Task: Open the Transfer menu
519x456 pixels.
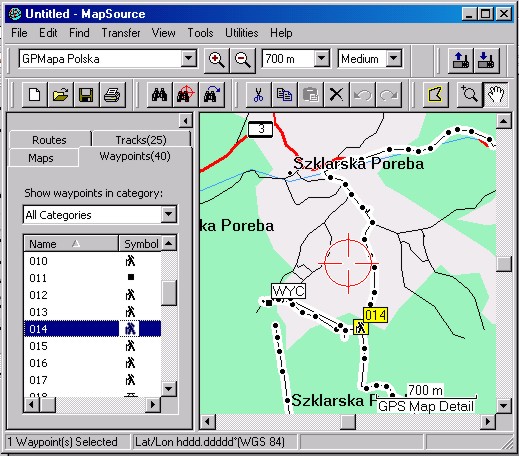Action: (121, 33)
